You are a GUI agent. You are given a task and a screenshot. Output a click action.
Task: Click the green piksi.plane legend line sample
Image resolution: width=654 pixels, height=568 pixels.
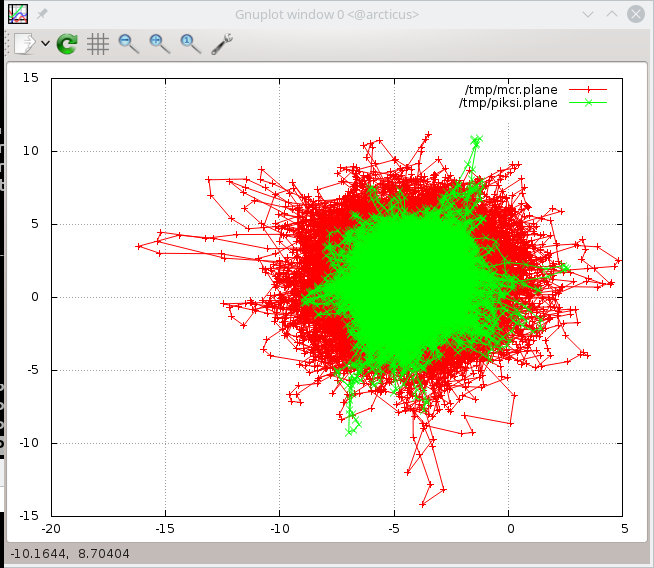(587, 102)
